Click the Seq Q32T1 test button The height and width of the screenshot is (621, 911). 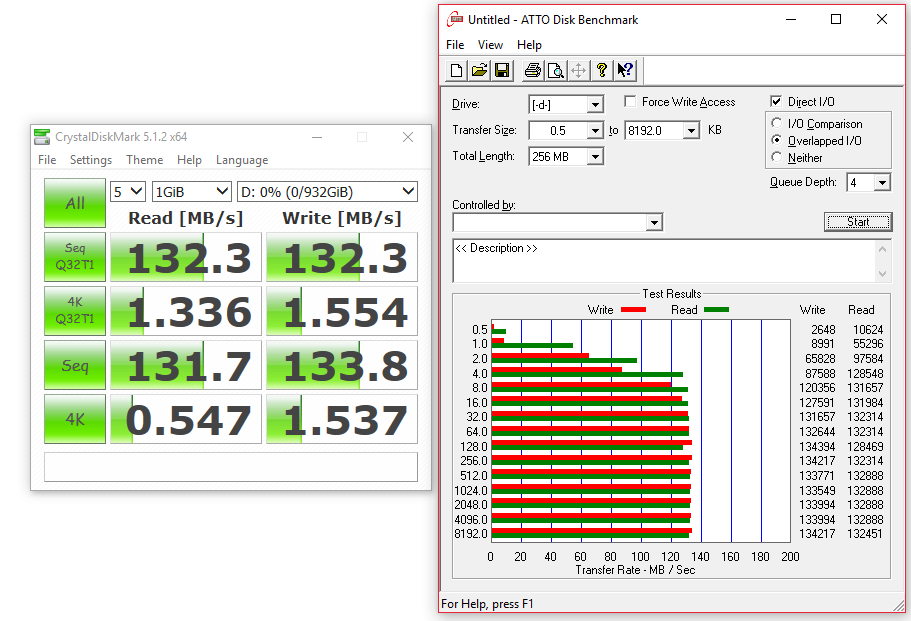(75, 257)
